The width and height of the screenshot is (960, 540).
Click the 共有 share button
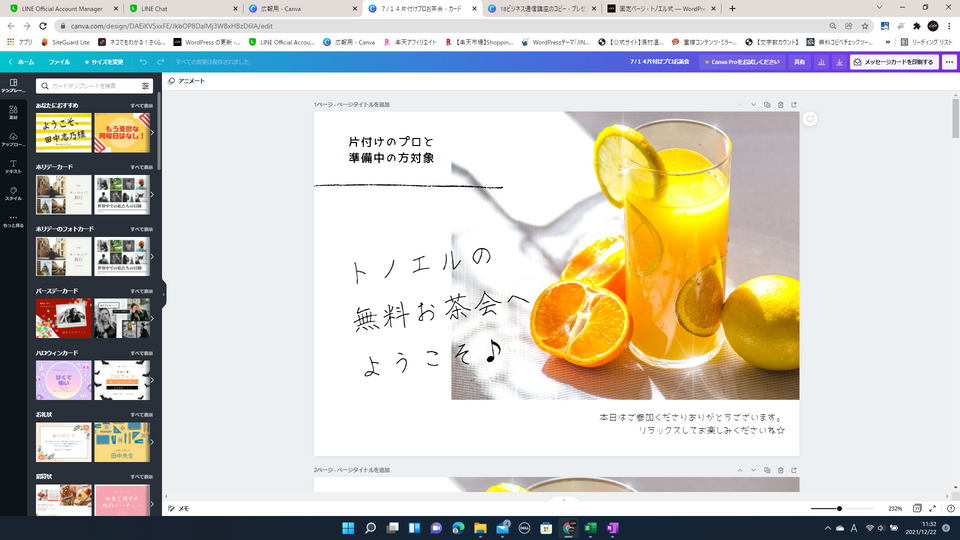pos(799,62)
